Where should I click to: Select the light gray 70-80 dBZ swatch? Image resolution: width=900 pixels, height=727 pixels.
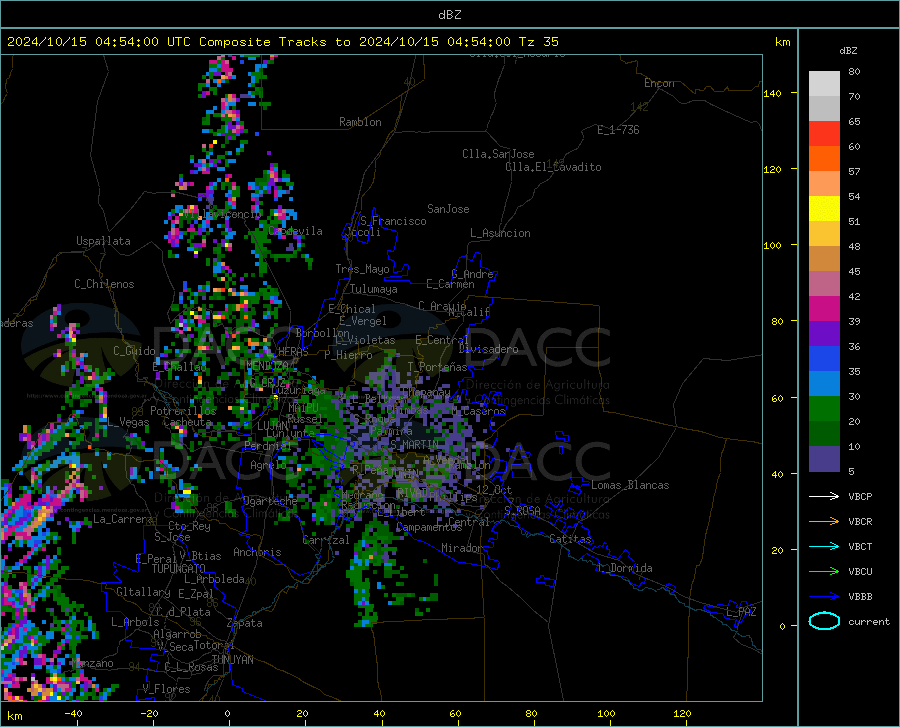824,84
